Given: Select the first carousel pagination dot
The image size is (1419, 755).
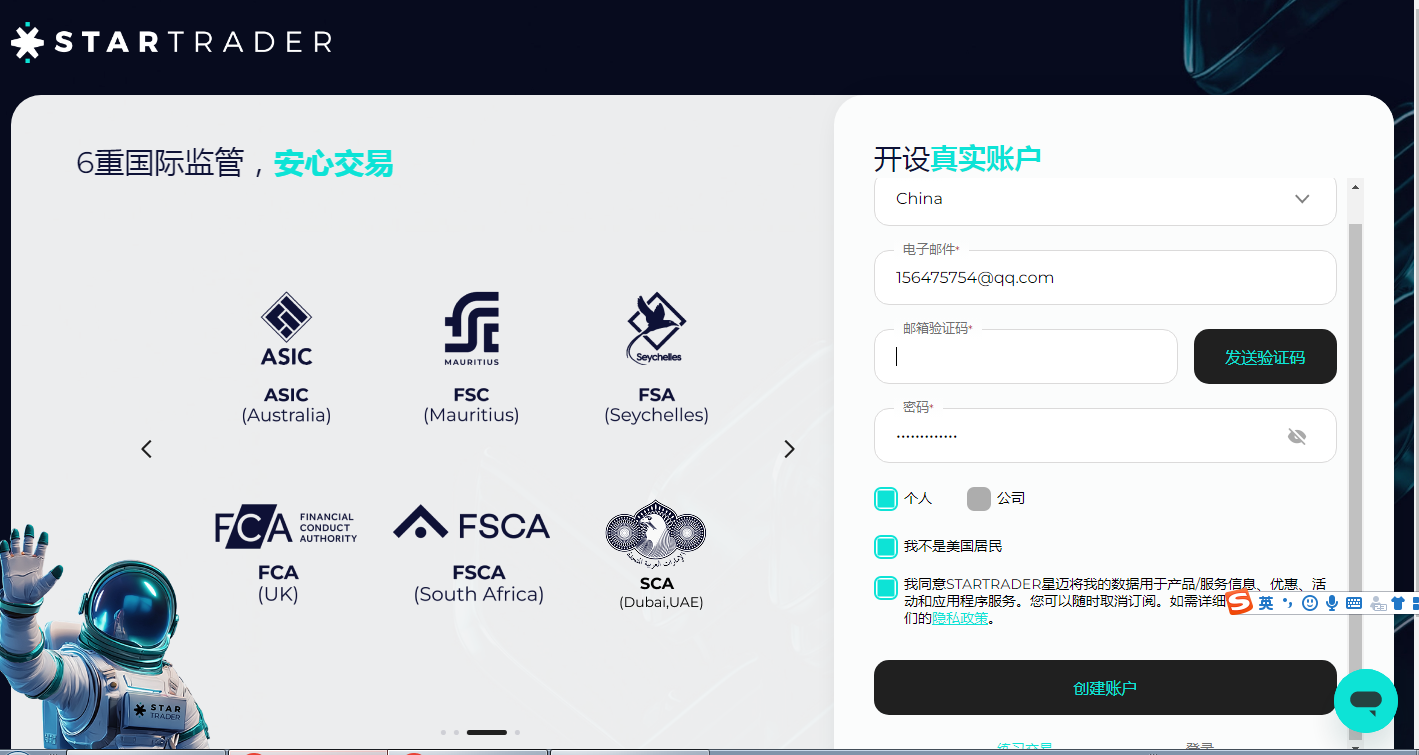Looking at the screenshot, I should (443, 732).
